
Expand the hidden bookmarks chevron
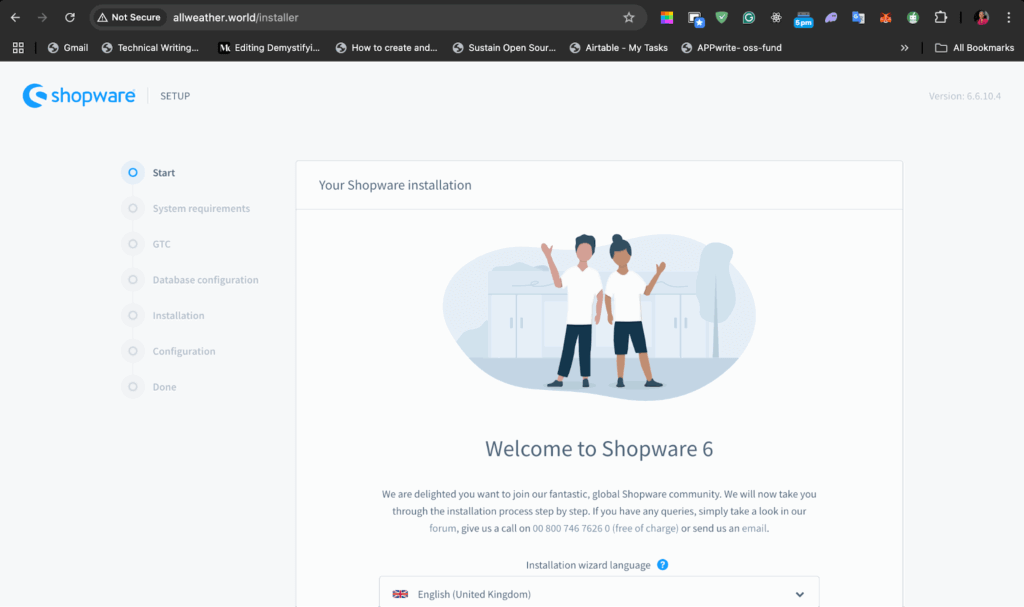(904, 48)
